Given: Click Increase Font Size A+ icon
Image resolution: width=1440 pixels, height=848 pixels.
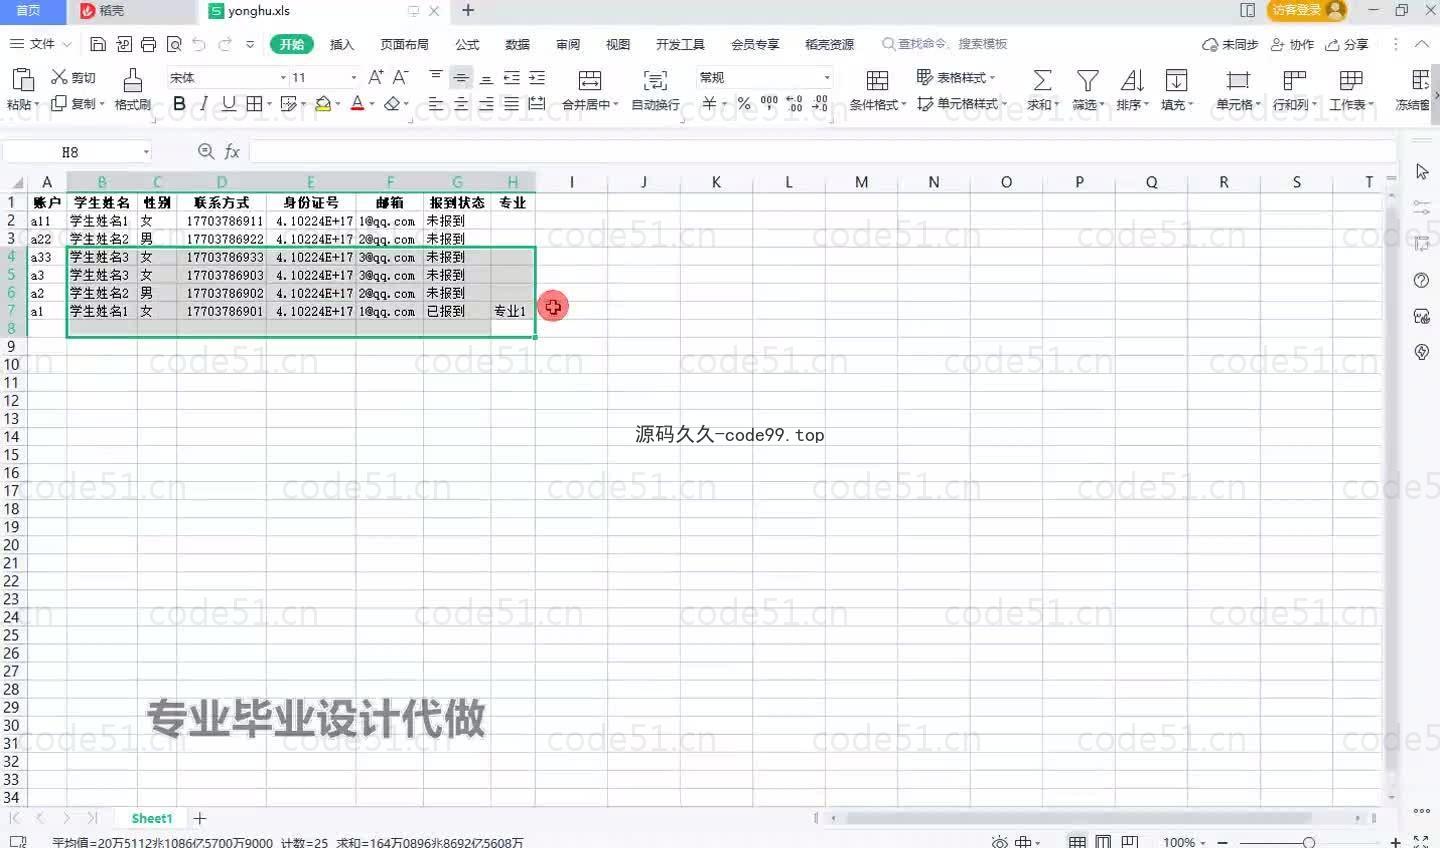Looking at the screenshot, I should 376,77.
